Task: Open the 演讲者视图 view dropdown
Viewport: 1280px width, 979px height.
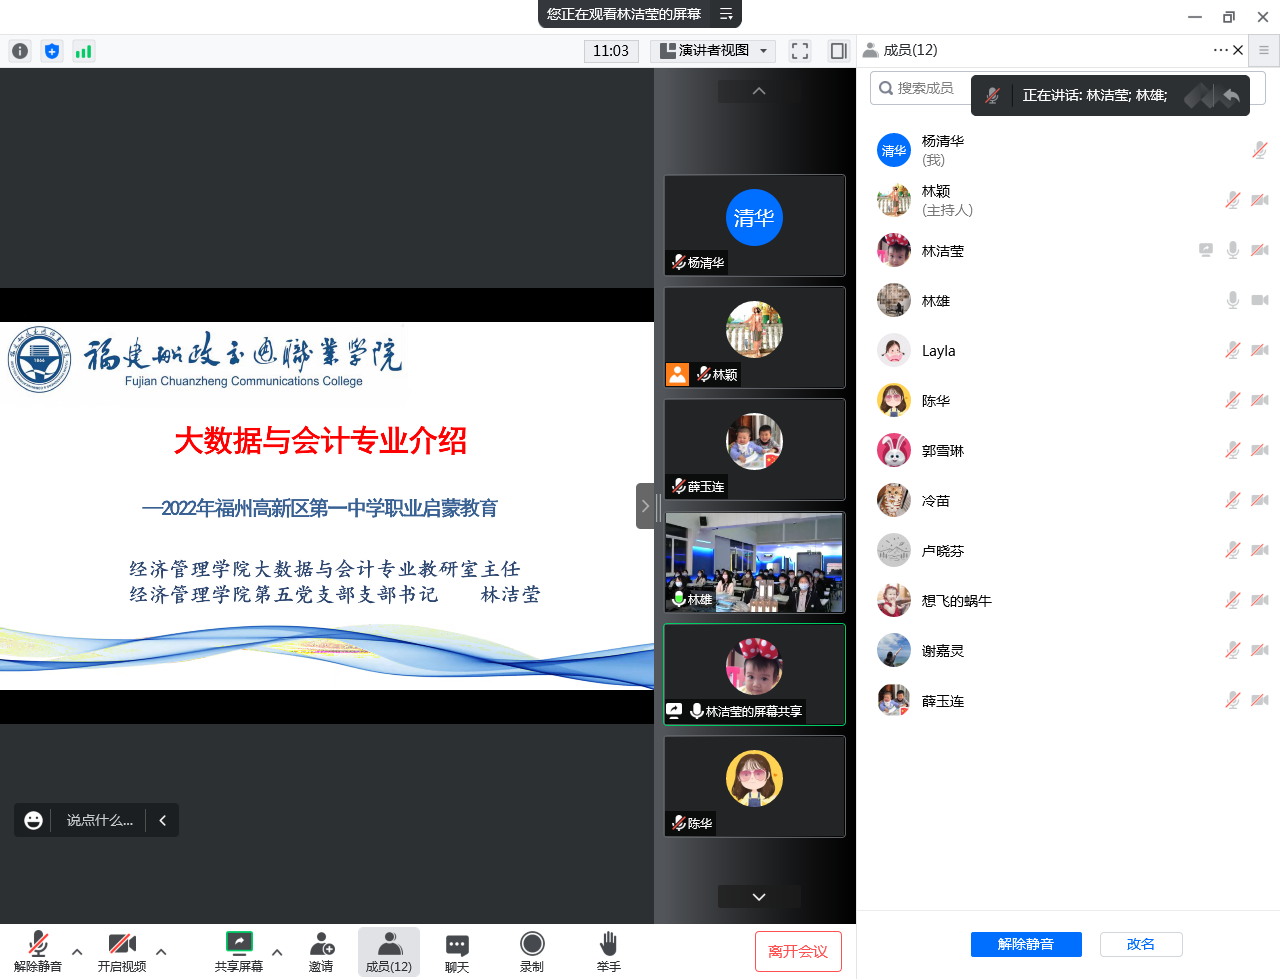Action: point(715,51)
